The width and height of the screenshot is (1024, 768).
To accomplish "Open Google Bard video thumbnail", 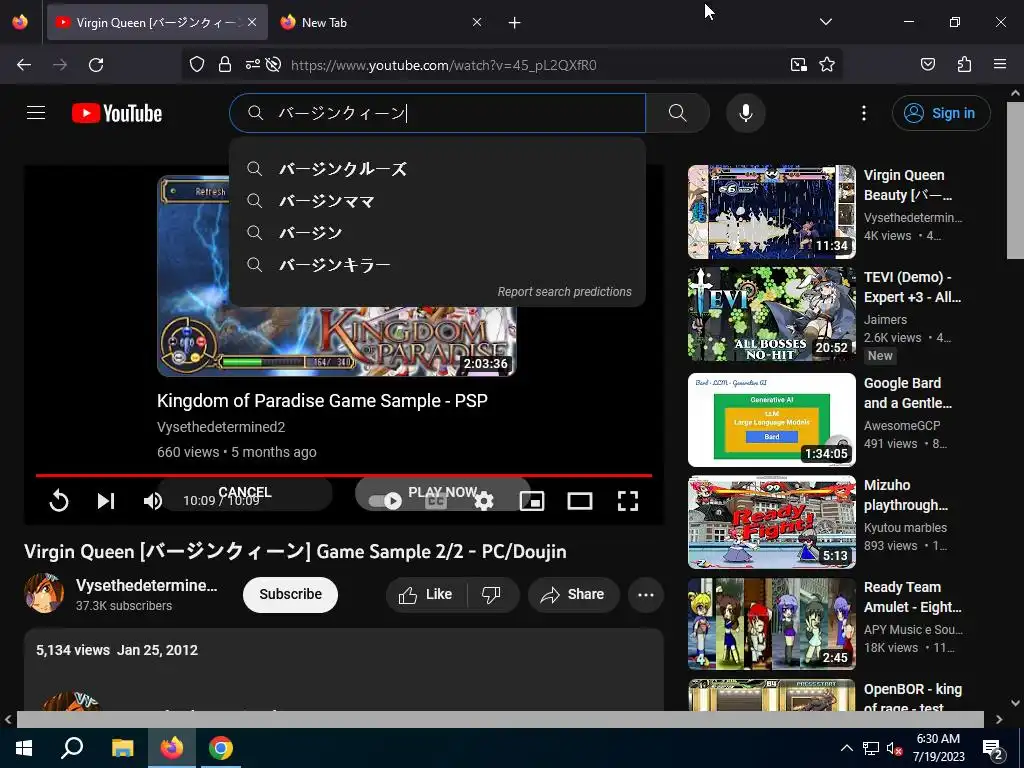I will tap(771, 419).
